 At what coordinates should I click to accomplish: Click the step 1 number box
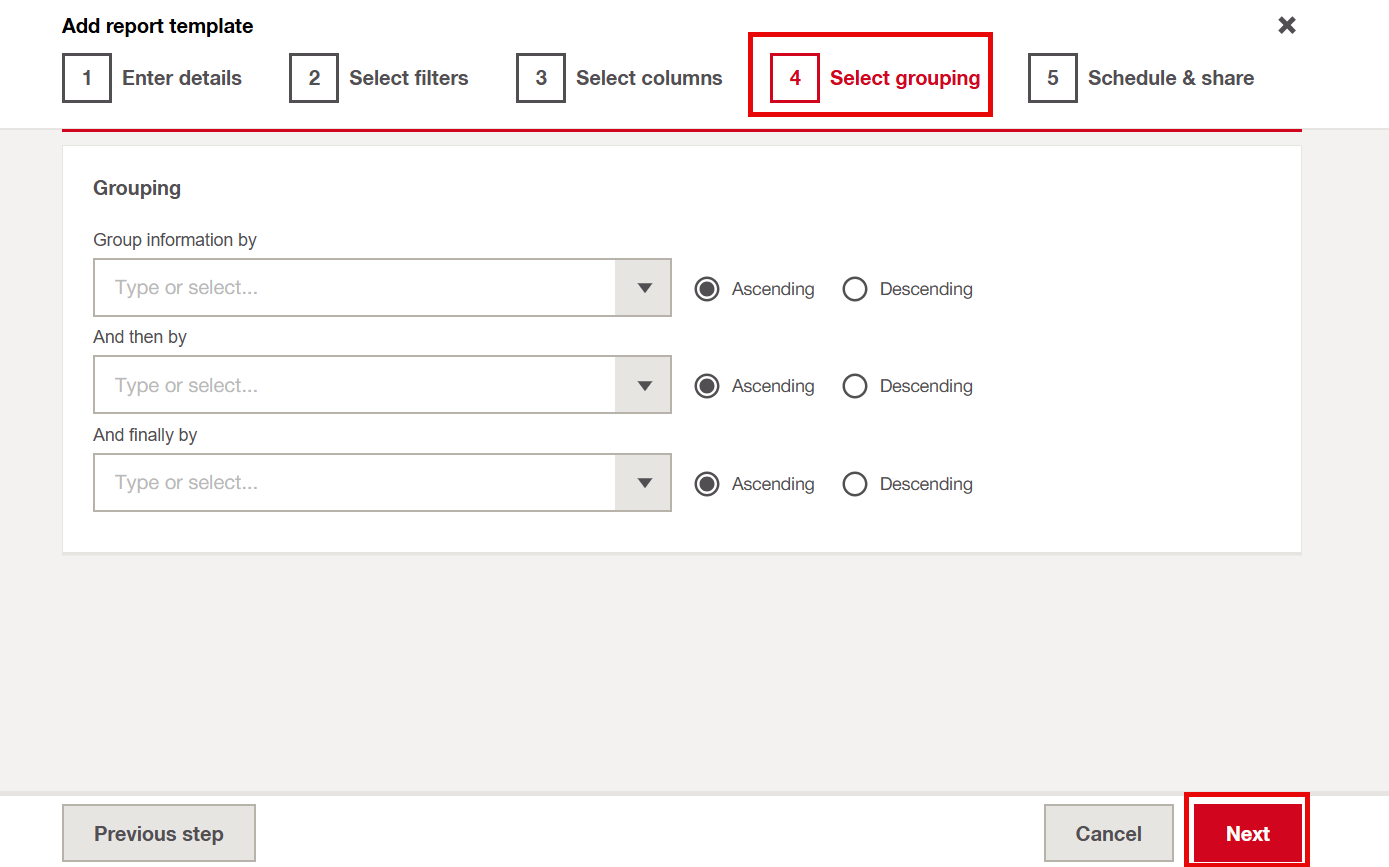point(87,78)
